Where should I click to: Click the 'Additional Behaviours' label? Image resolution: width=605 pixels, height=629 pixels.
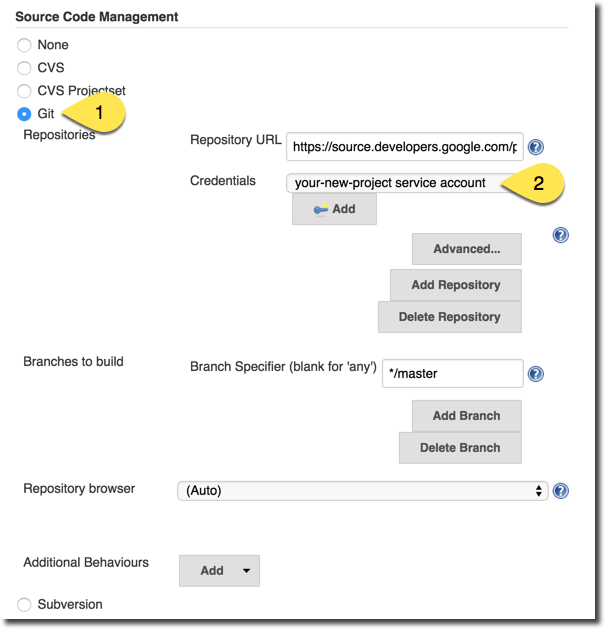(x=86, y=562)
